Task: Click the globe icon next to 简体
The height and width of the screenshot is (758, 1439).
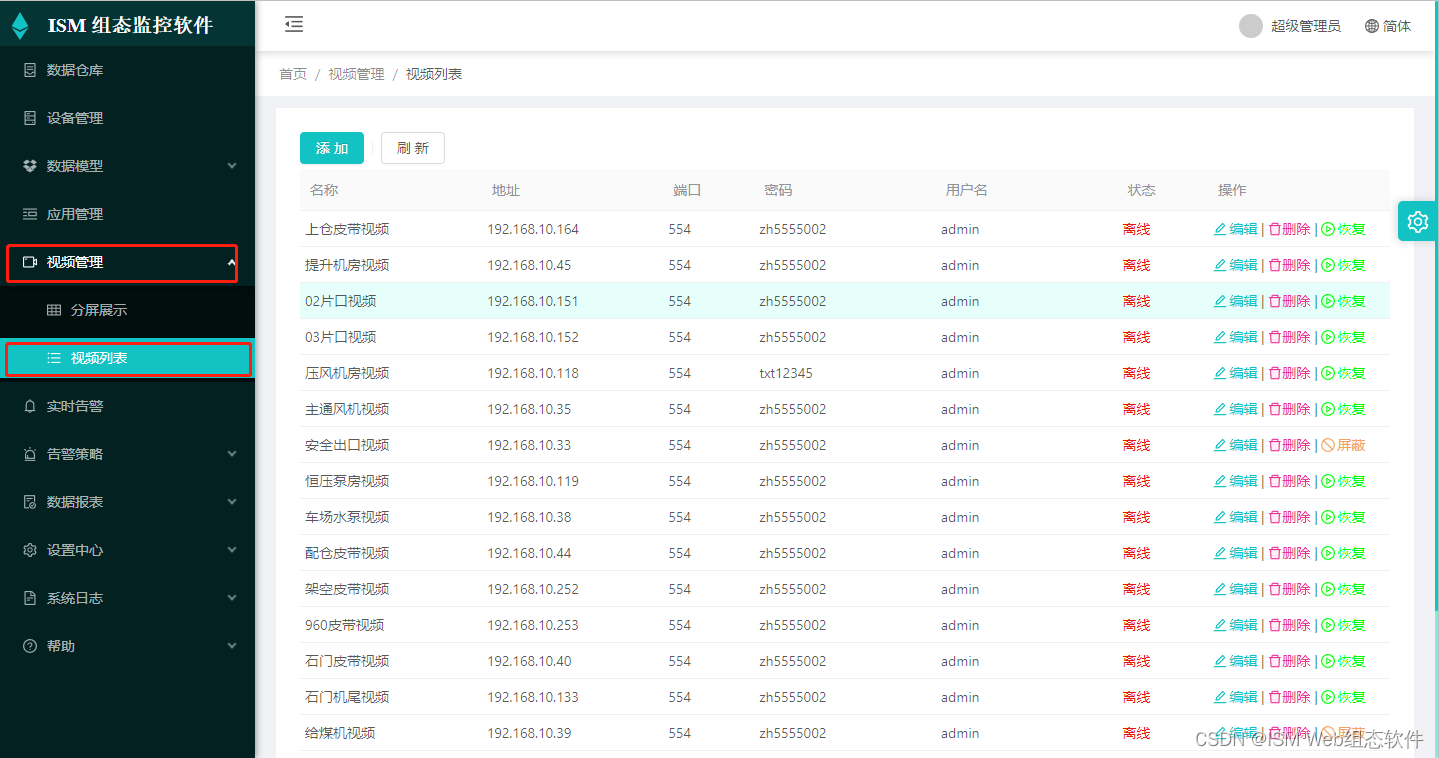Action: (1368, 25)
